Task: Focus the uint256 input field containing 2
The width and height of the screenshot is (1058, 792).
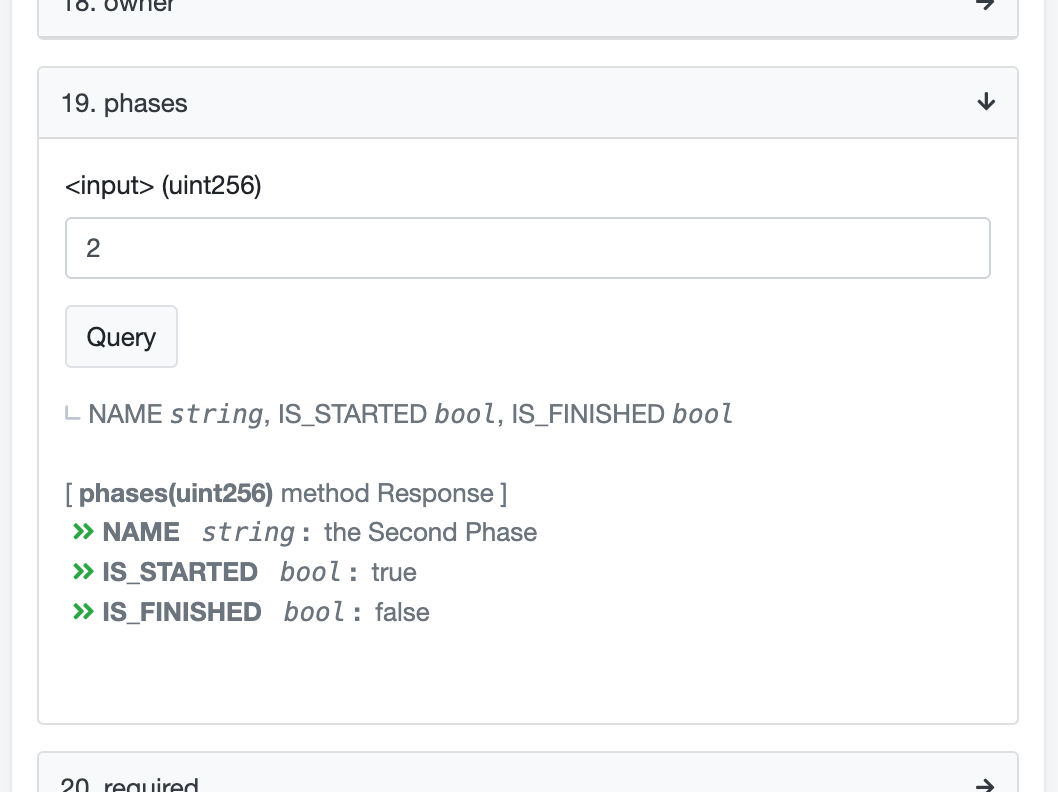Action: pos(527,248)
